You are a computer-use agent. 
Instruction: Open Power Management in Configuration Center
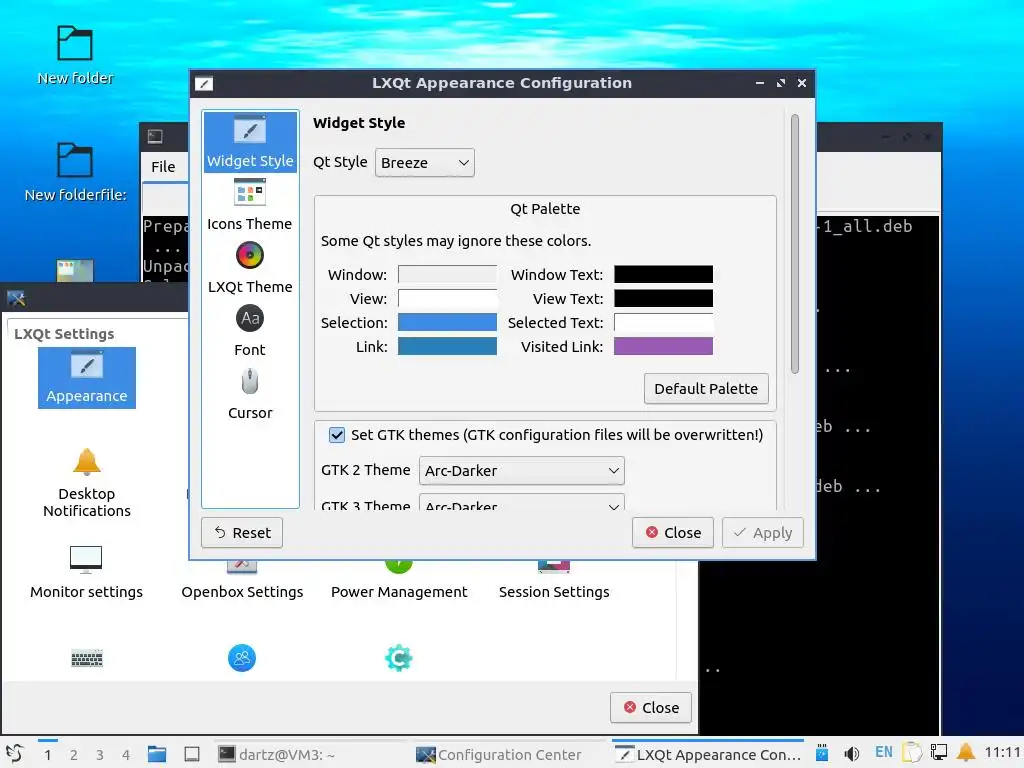click(x=399, y=581)
